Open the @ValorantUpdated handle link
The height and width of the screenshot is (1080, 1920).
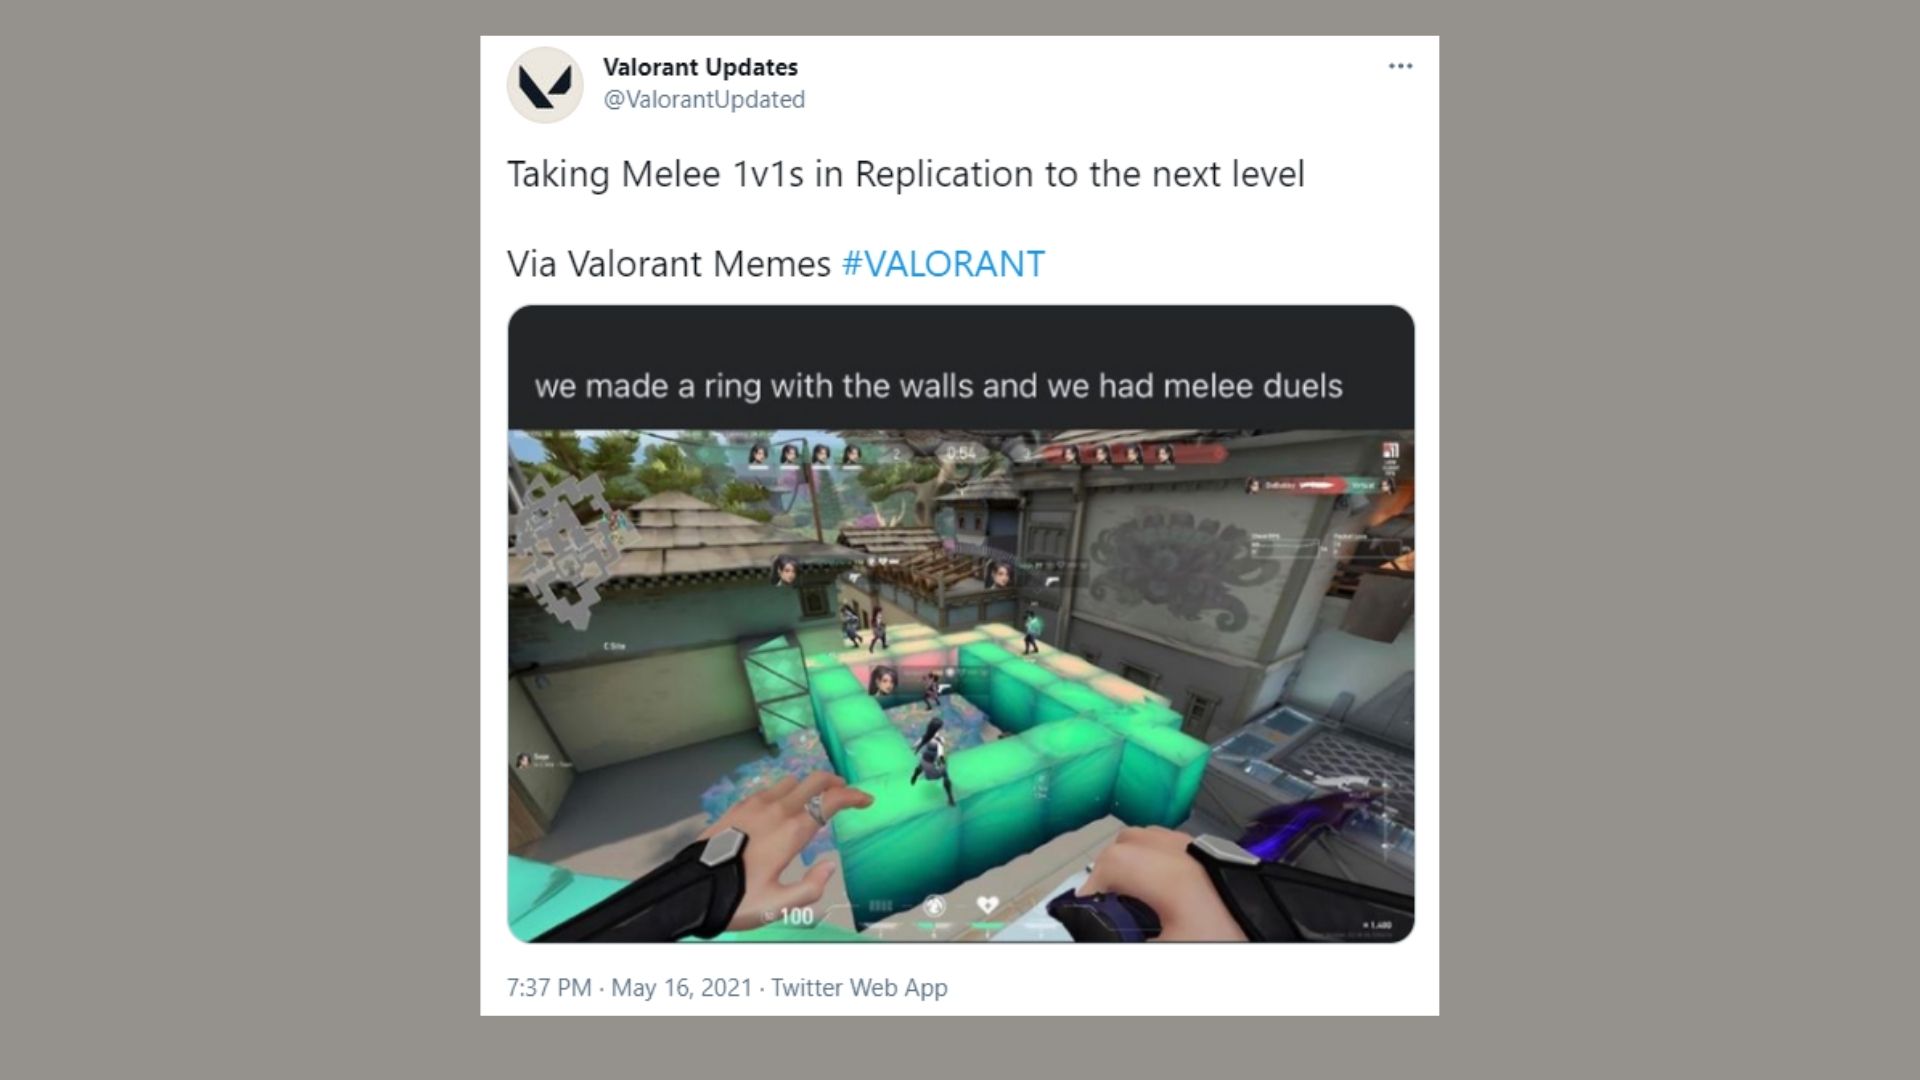[x=704, y=99]
